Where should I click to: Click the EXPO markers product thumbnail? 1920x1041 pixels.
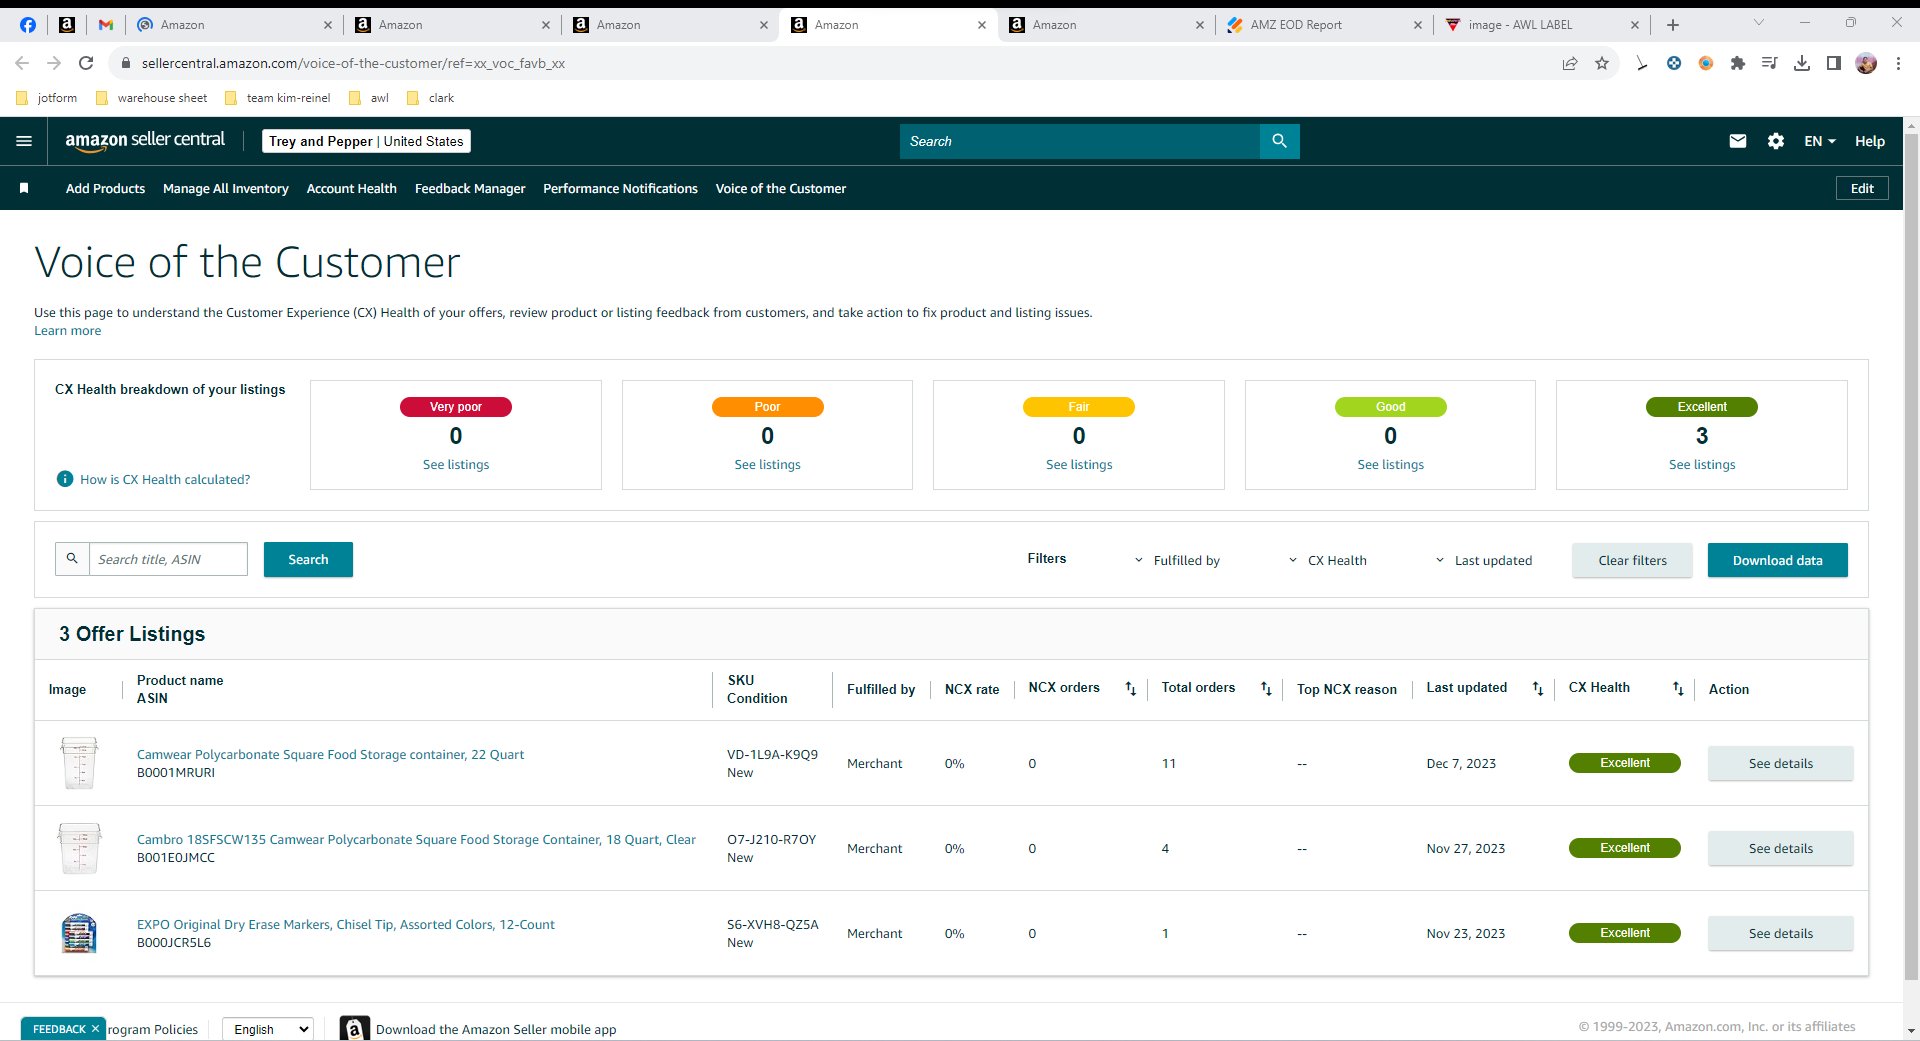point(79,933)
